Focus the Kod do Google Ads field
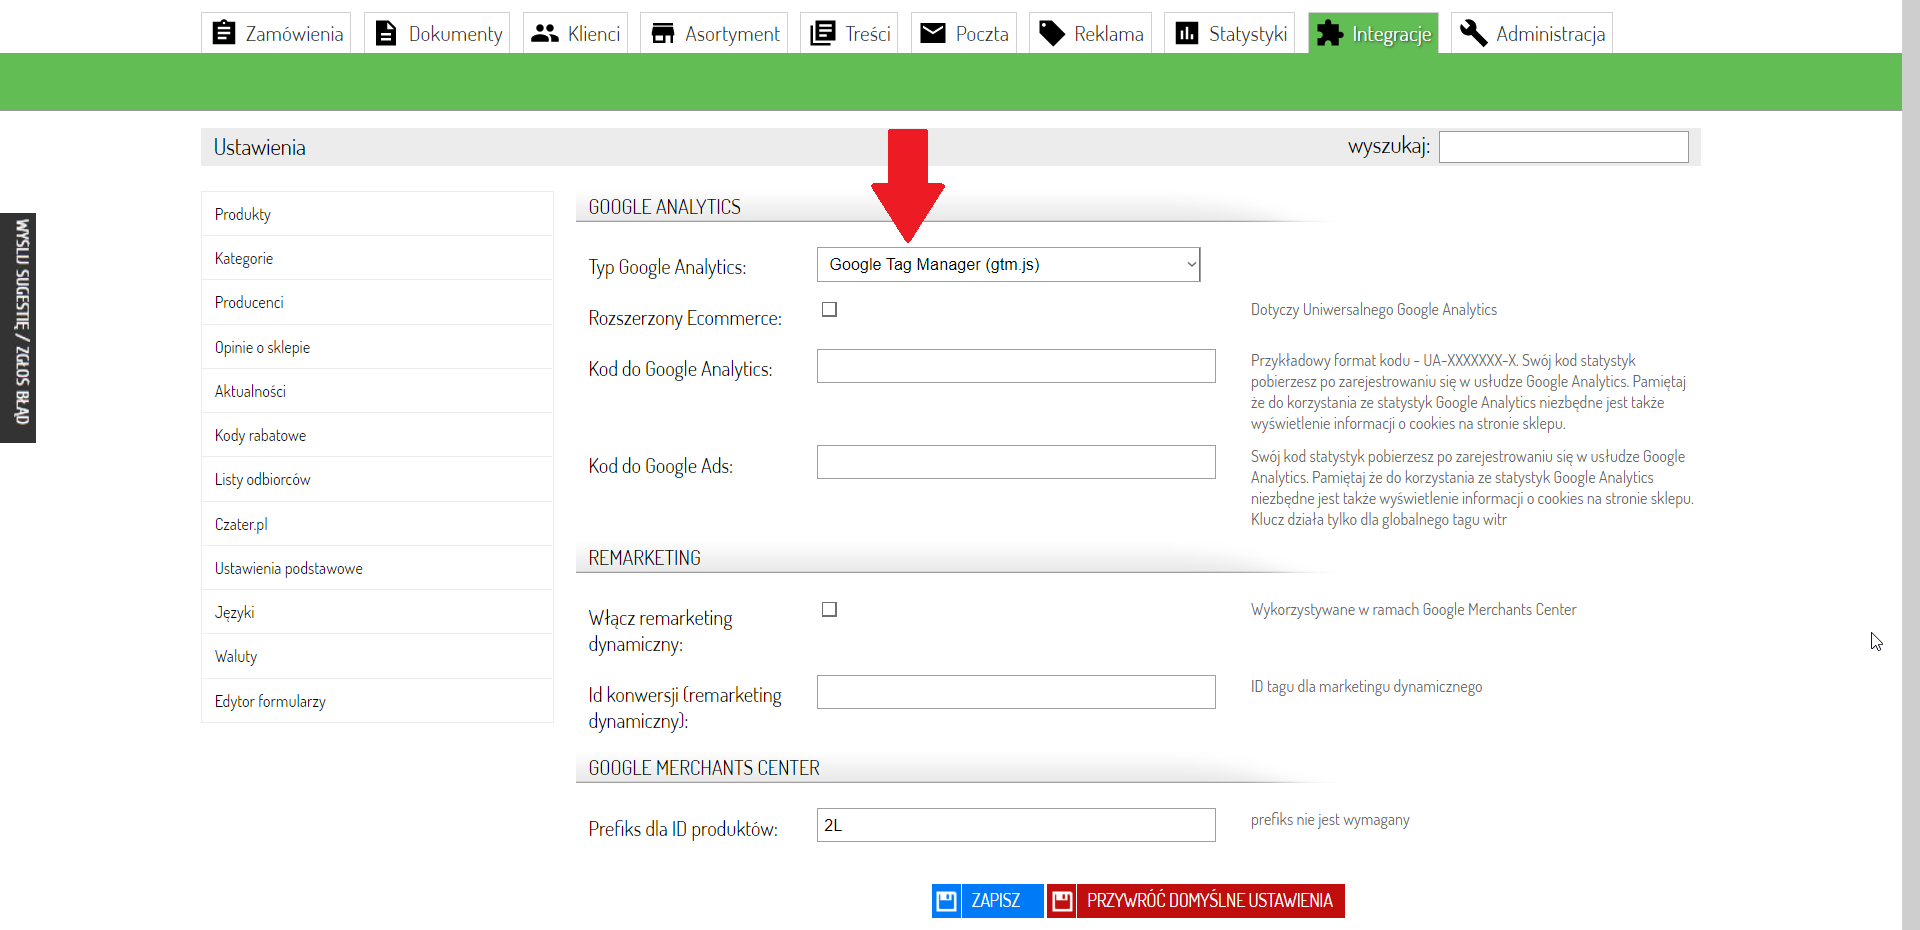The height and width of the screenshot is (930, 1920). [x=1016, y=462]
